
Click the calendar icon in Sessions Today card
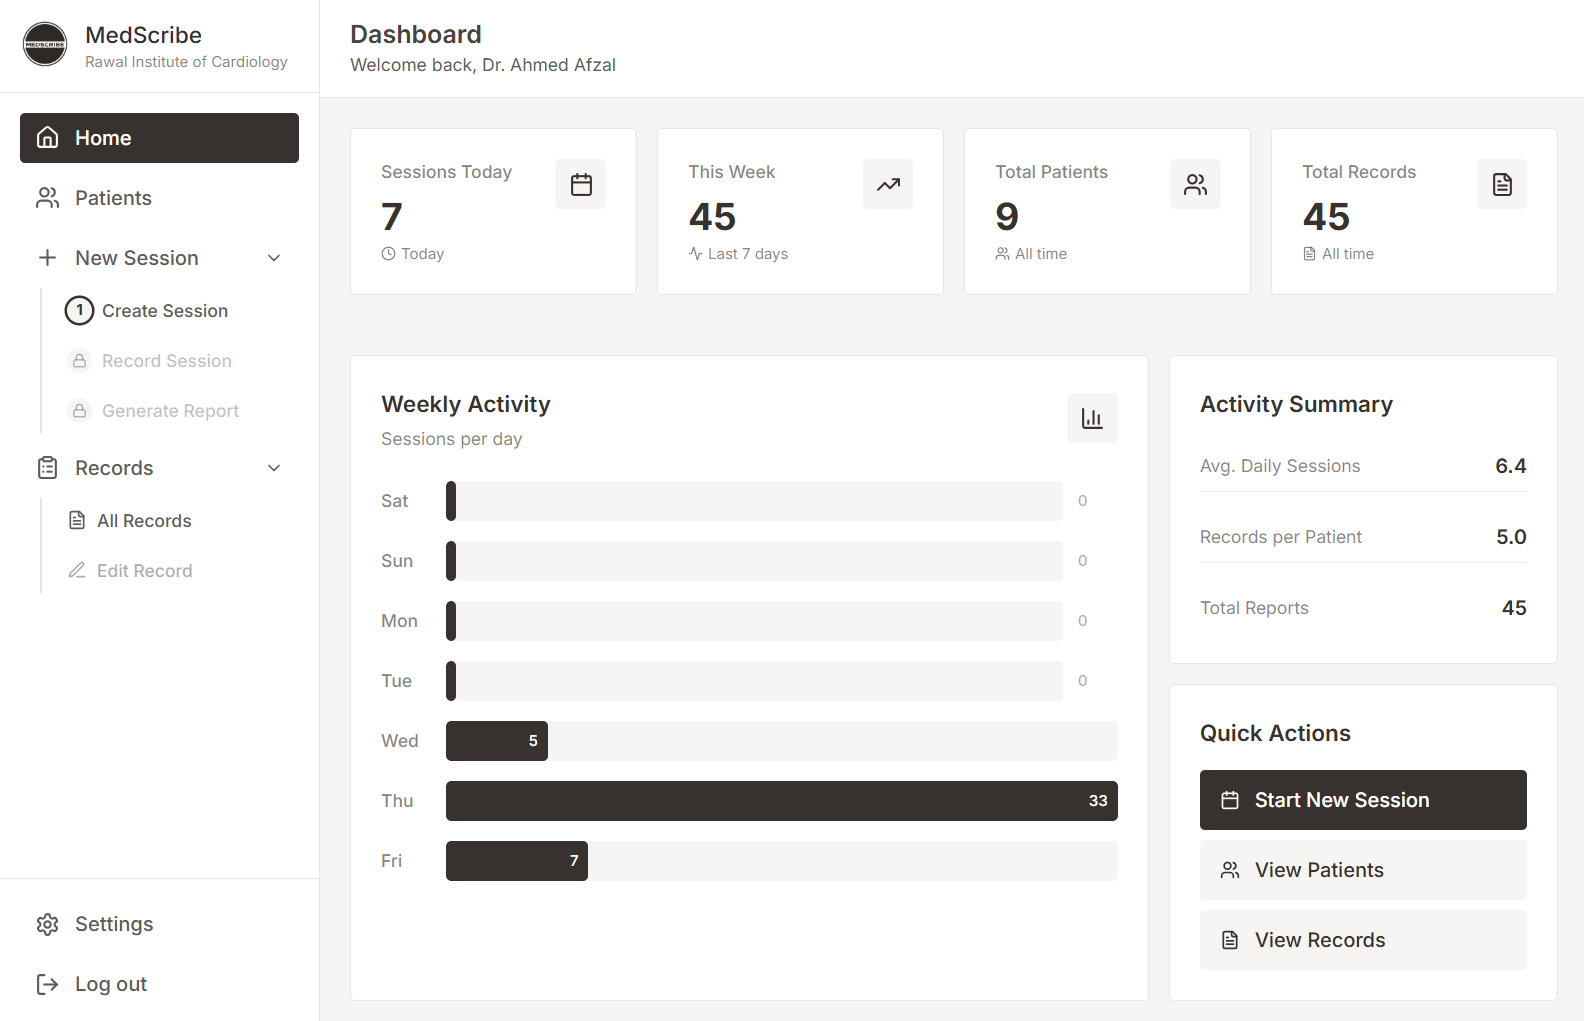point(581,184)
